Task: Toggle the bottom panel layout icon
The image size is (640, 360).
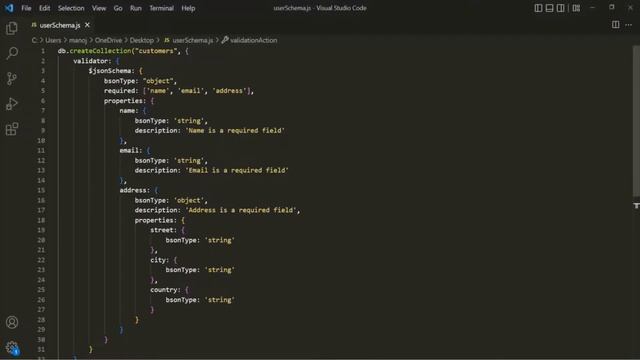Action: (x=549, y=8)
